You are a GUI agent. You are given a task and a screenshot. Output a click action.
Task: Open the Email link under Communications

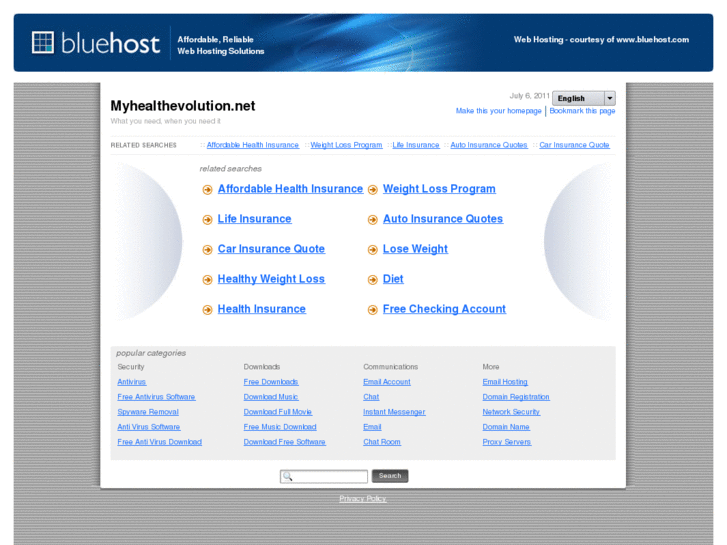(372, 427)
